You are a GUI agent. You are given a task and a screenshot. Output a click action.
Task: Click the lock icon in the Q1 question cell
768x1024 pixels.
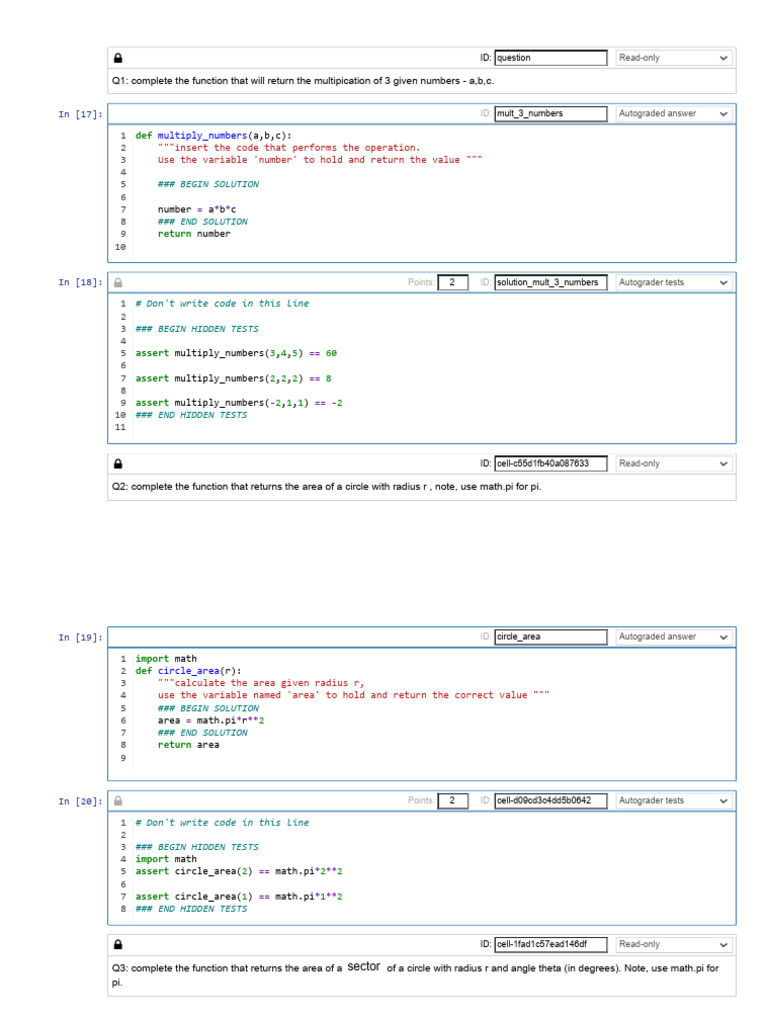[x=118, y=58]
